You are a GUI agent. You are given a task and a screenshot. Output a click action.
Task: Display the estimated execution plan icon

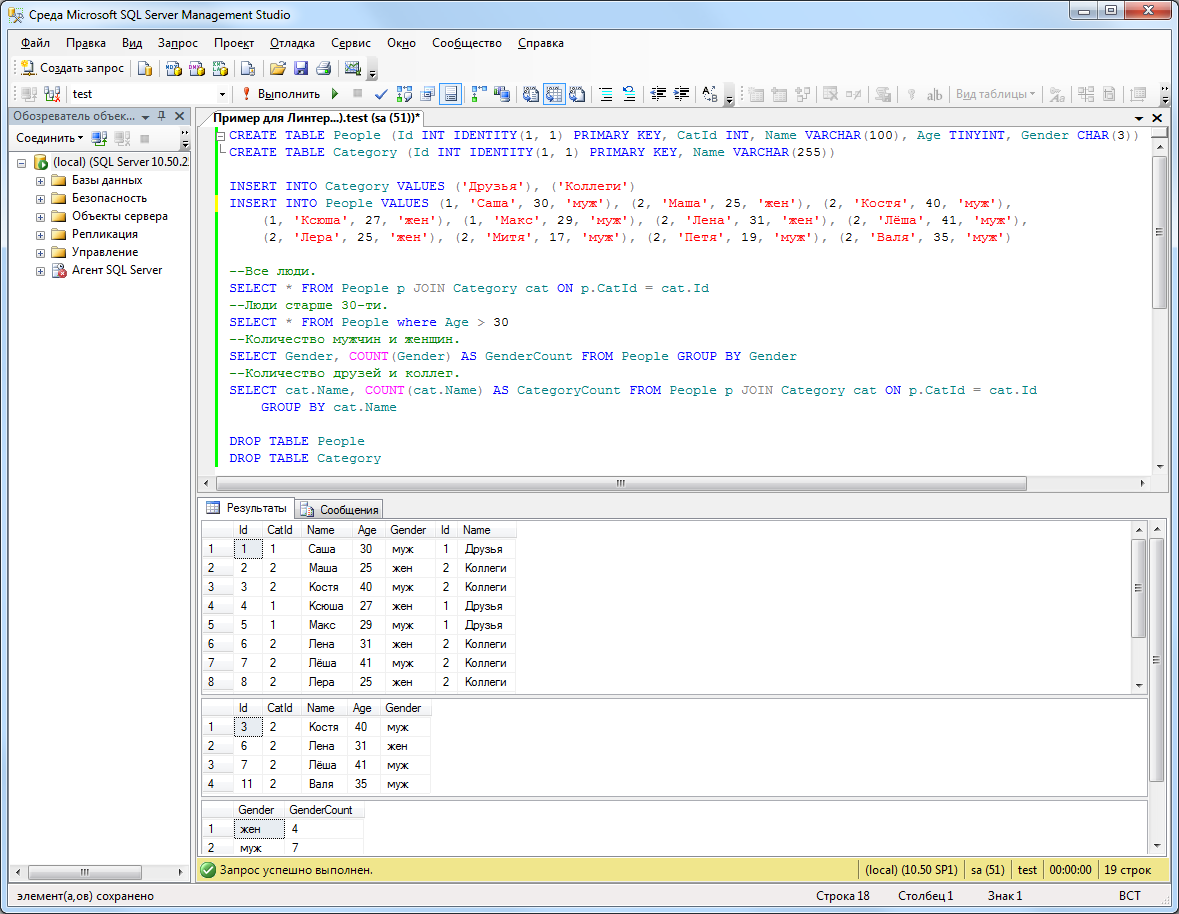point(405,94)
